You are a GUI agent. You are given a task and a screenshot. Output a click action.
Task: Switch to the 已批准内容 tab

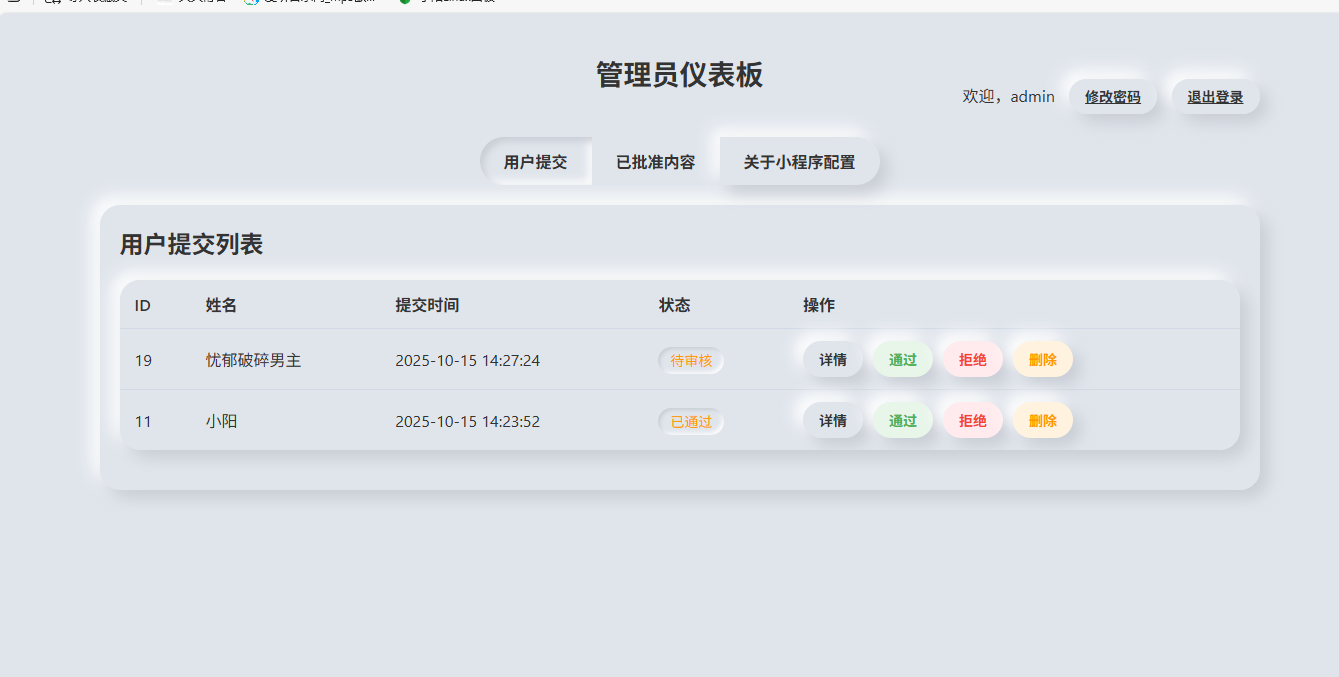(x=655, y=161)
